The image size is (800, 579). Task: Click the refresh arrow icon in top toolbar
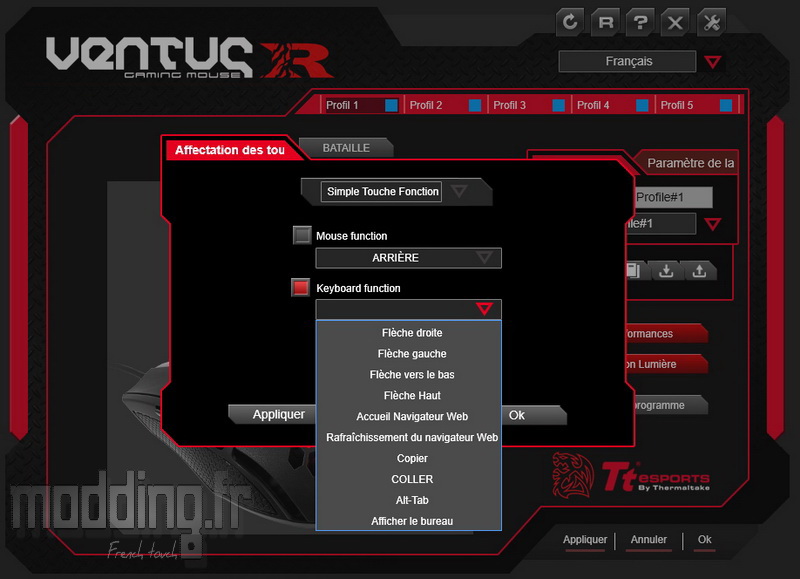(x=569, y=22)
